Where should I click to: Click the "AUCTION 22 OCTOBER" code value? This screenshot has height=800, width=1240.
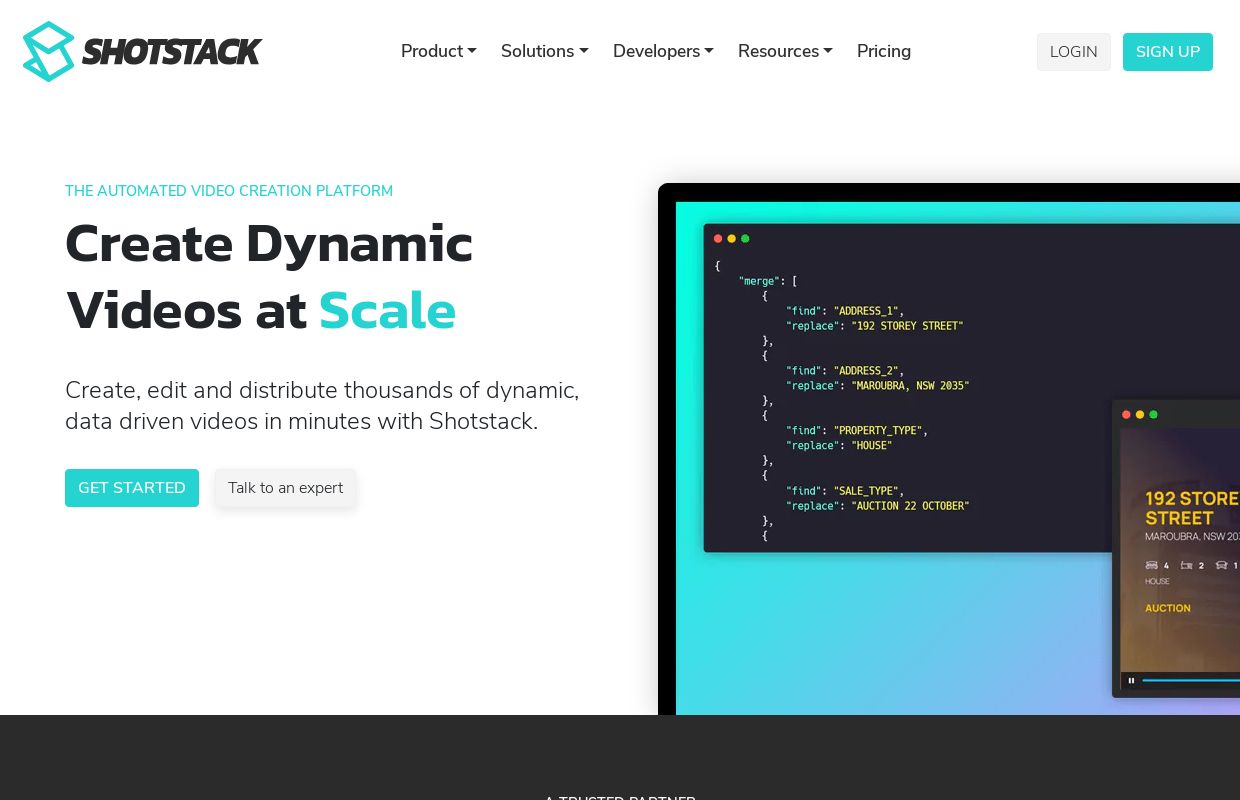point(910,506)
